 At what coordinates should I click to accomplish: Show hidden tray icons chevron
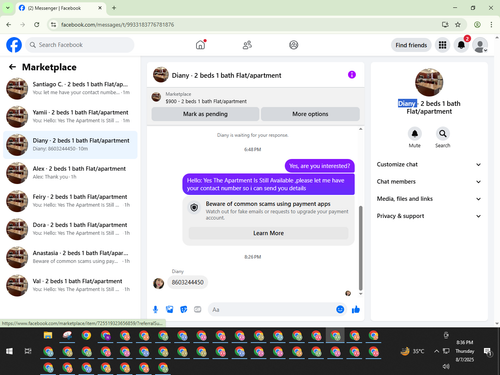pos(436,351)
